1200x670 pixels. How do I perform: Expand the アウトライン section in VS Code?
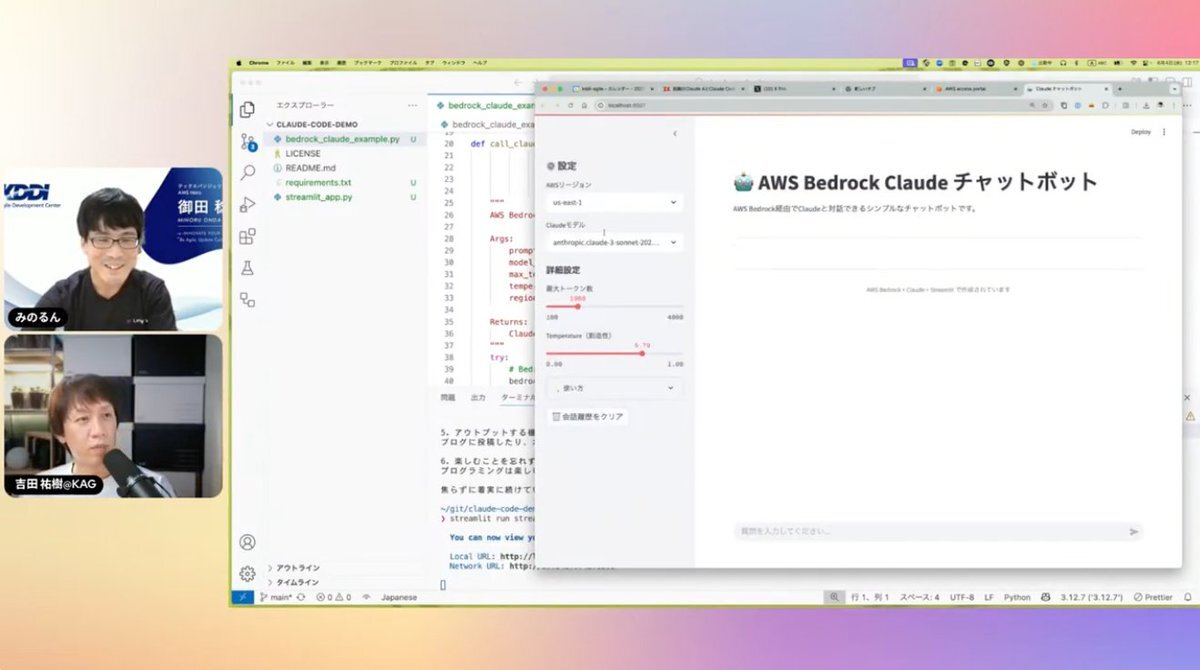pyautogui.click(x=297, y=568)
